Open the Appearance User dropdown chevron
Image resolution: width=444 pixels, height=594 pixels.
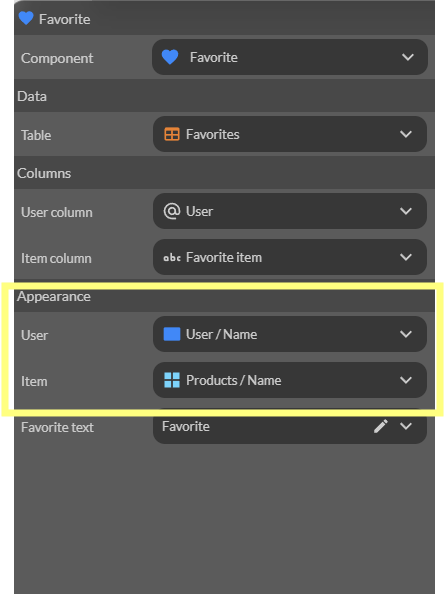coord(406,334)
